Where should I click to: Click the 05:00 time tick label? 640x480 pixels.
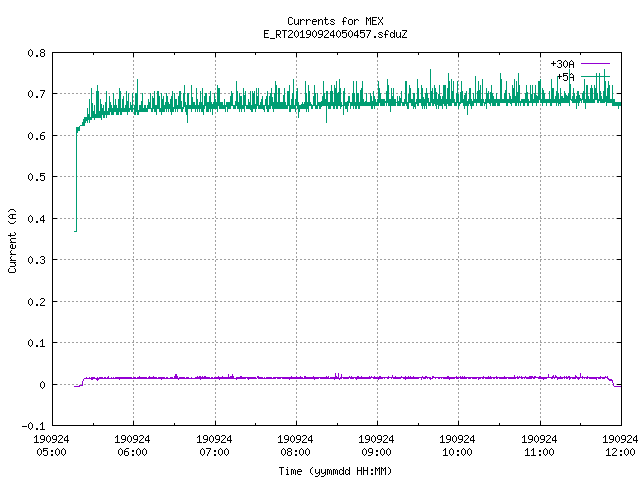[x=51, y=452]
